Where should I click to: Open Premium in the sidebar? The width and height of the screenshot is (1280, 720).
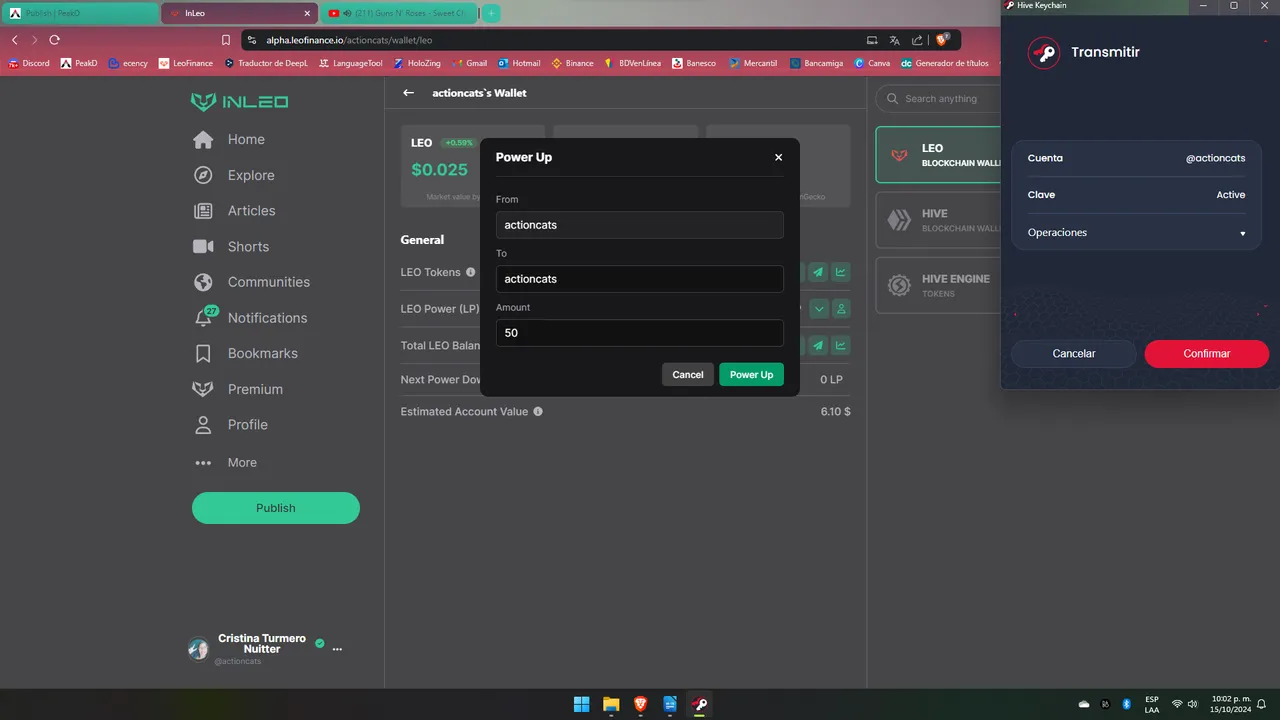point(238,389)
